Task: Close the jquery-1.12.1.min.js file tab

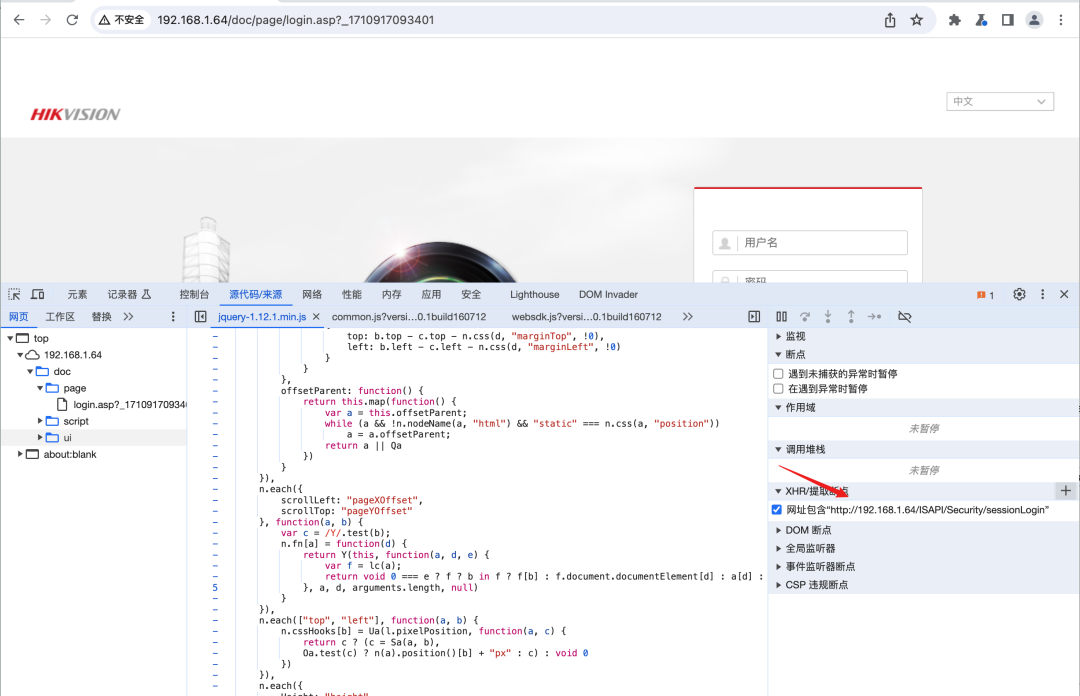Action: pos(316,316)
